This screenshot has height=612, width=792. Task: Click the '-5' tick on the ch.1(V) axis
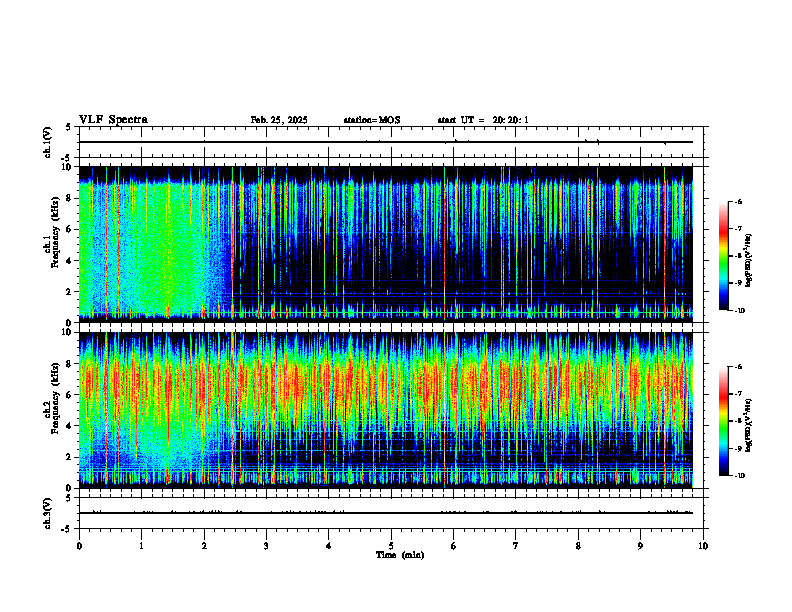click(x=67, y=158)
